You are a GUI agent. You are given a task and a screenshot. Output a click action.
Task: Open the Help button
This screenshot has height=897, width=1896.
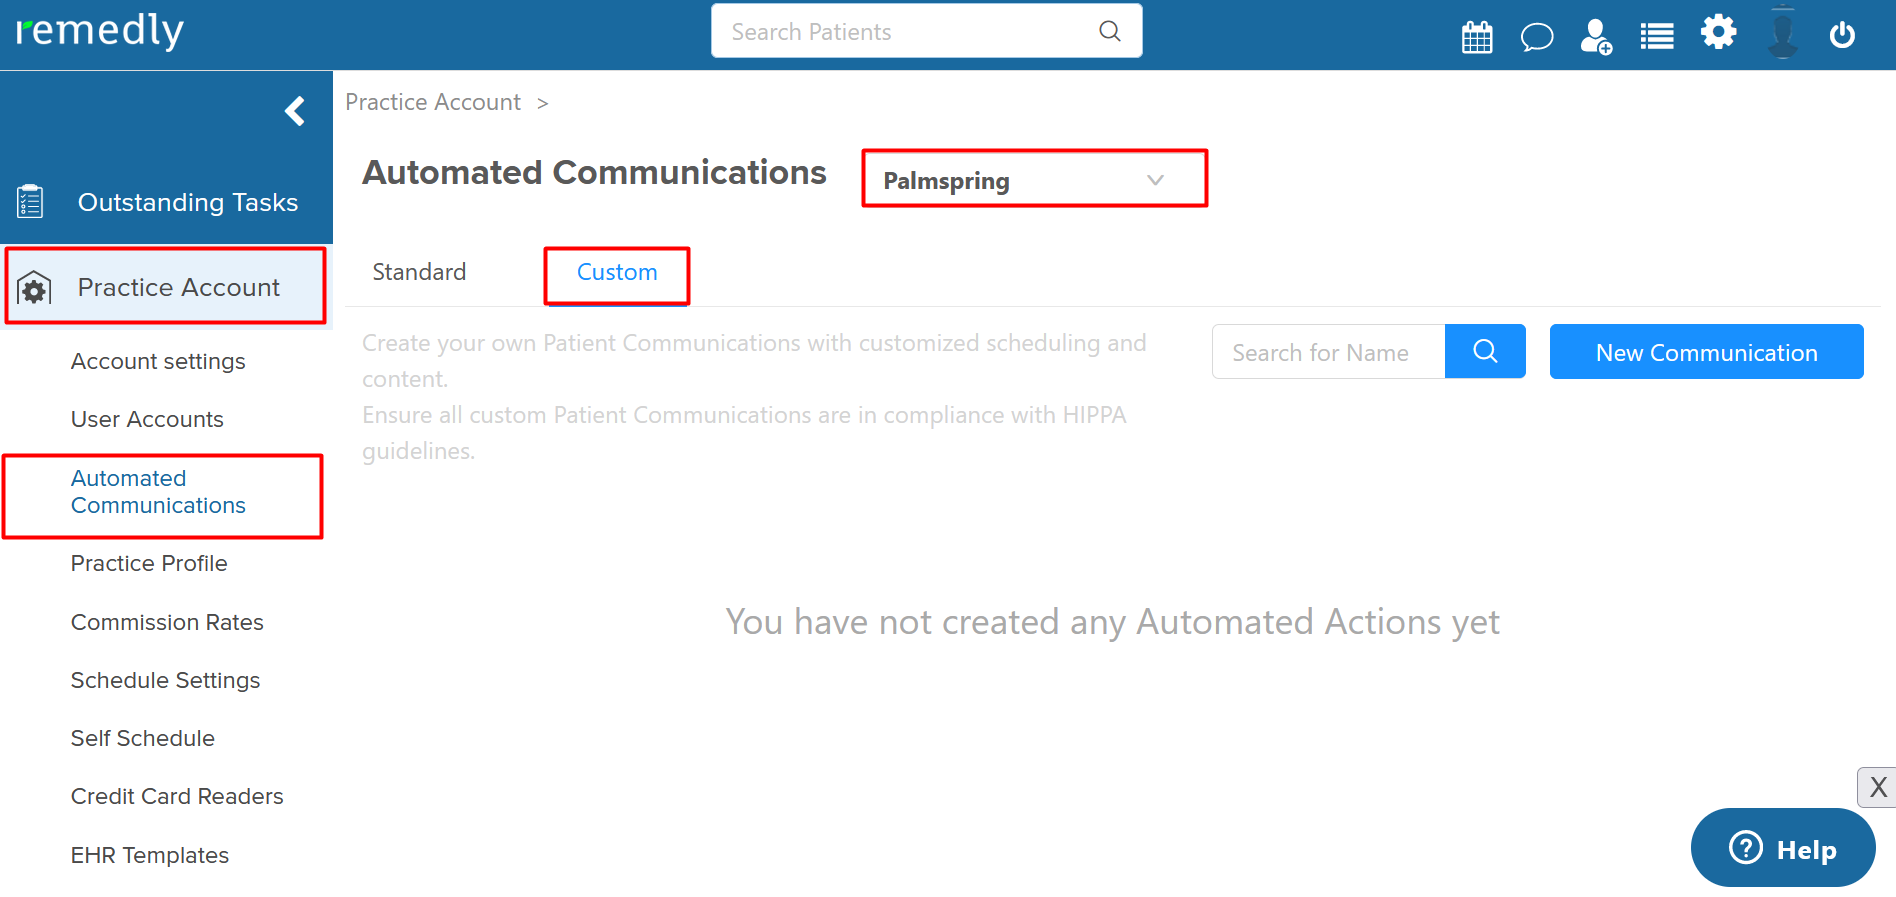coord(1783,848)
